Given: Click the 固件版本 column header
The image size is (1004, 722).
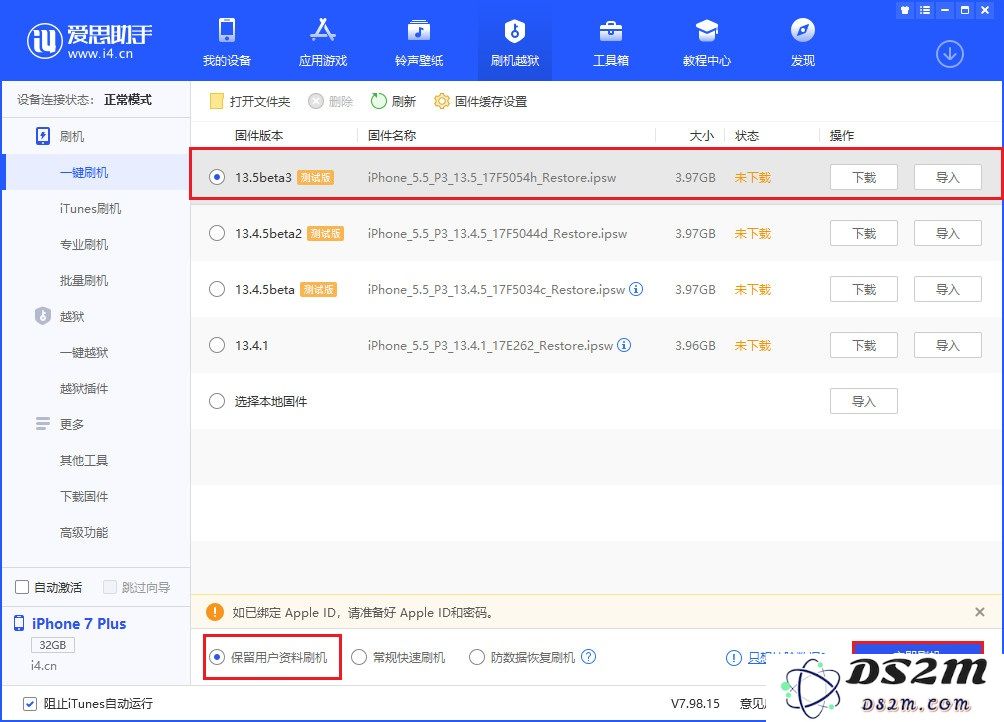Looking at the screenshot, I should click(x=259, y=136).
